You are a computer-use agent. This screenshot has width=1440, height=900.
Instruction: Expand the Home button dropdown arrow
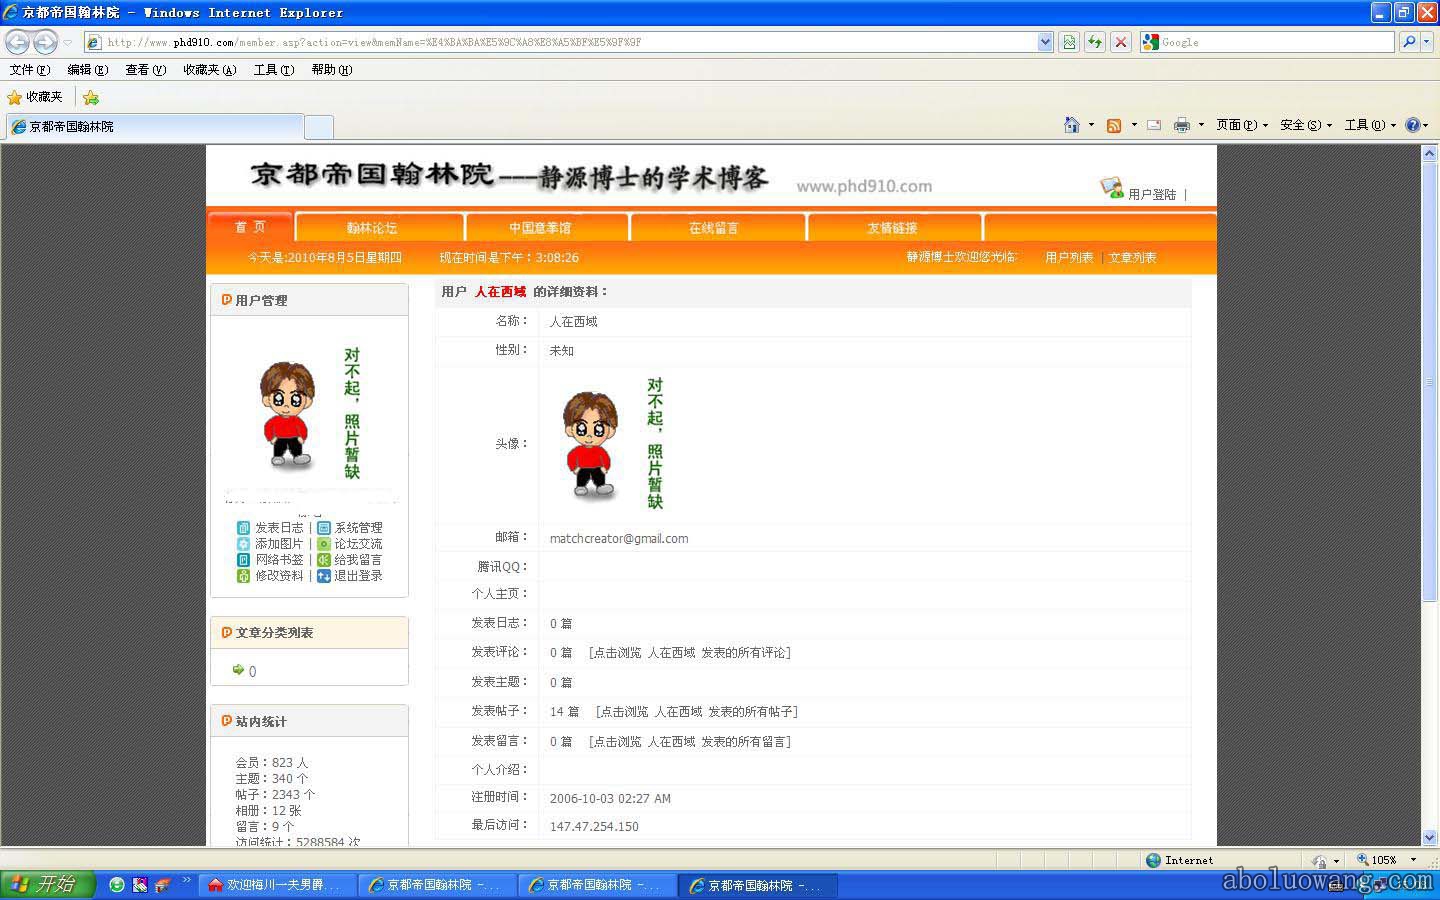(1091, 125)
